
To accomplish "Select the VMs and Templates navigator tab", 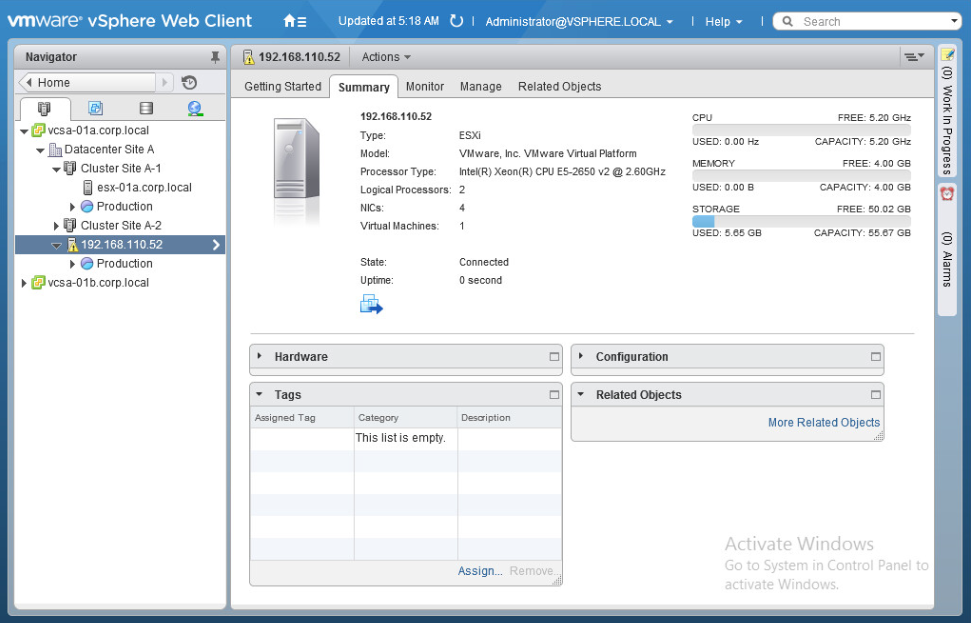I will click(x=95, y=108).
